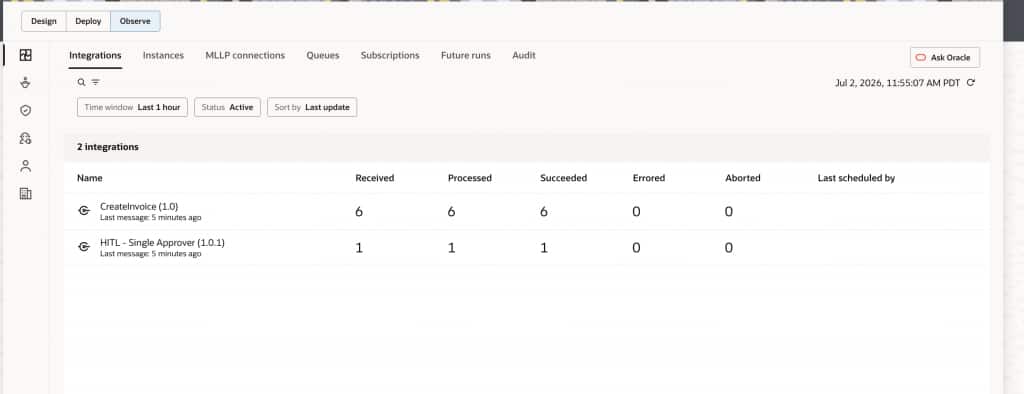Open the shield checkmark sidebar icon
The width and height of the screenshot is (1024, 394).
coord(25,110)
